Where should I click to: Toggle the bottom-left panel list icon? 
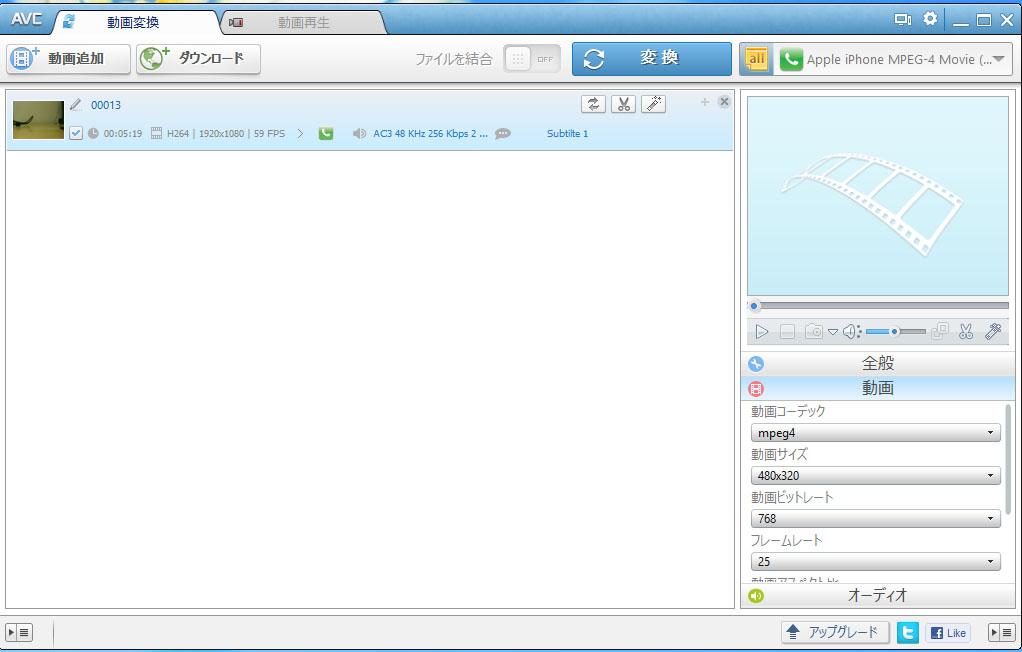19,632
